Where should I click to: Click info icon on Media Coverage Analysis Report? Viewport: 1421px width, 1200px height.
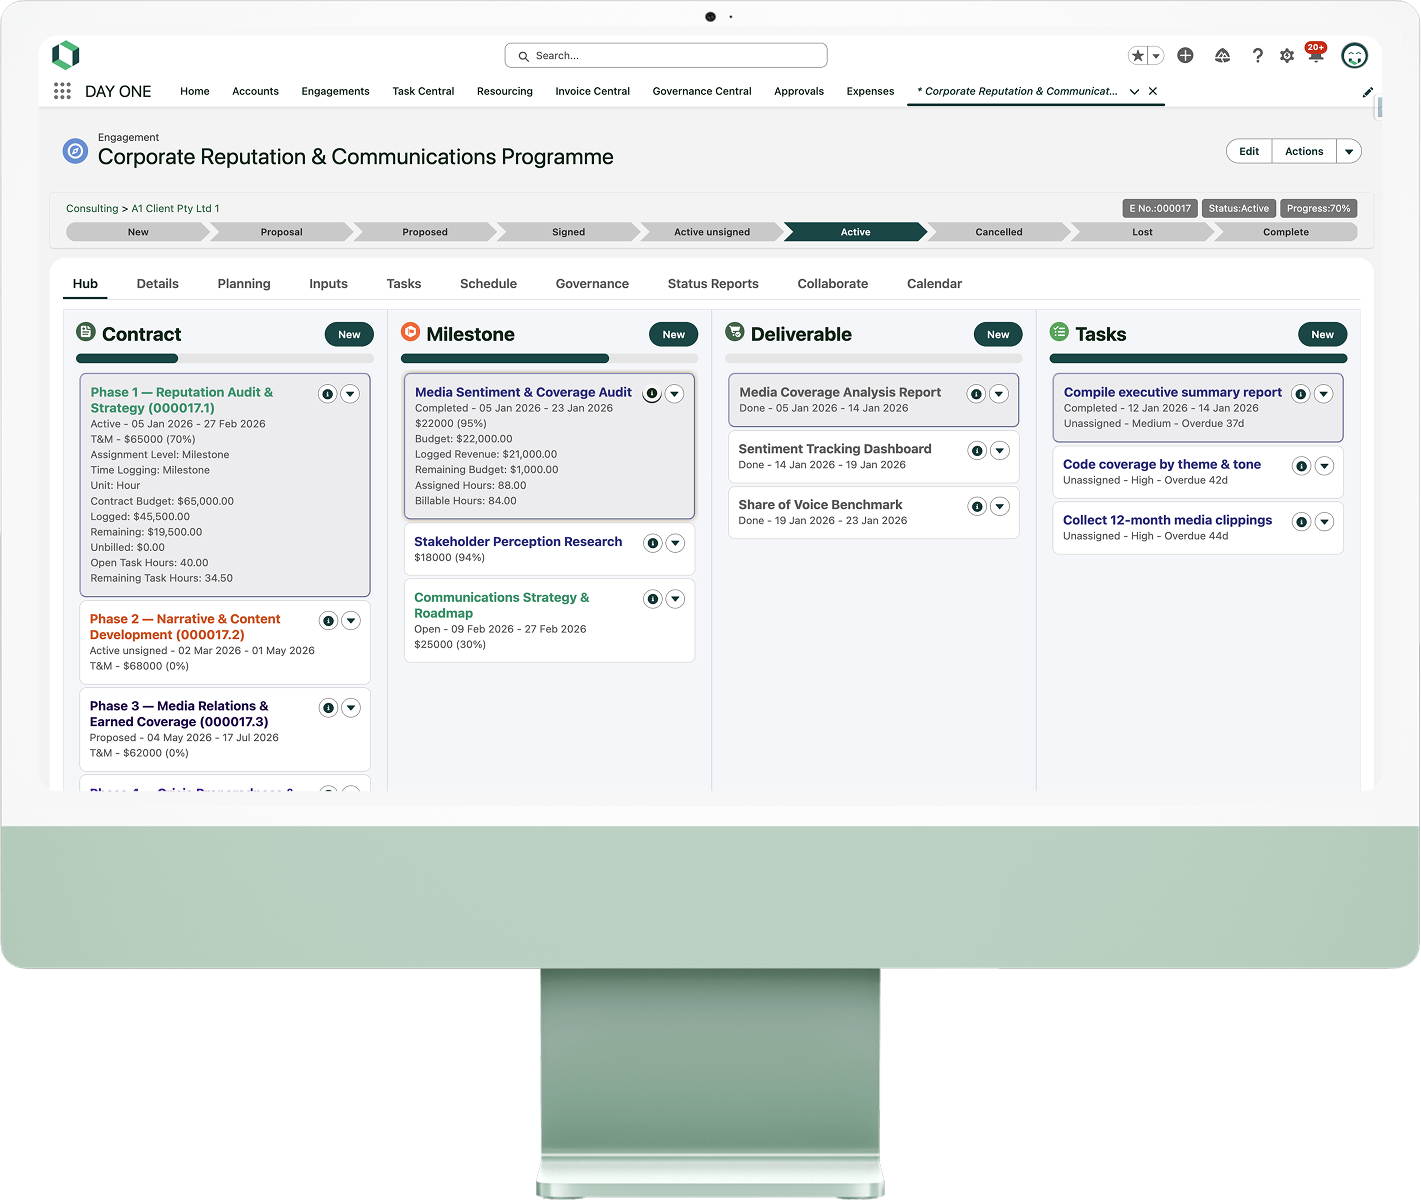tap(976, 394)
